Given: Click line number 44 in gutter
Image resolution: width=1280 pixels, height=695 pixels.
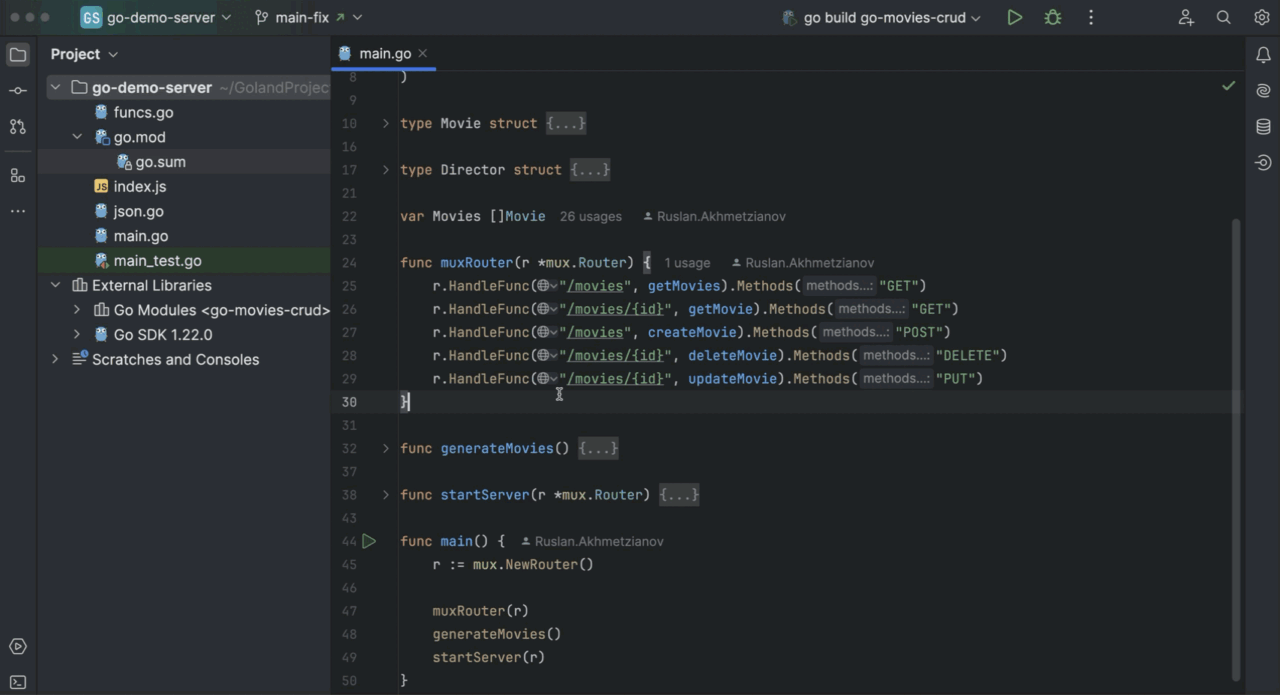Looking at the screenshot, I should click(x=349, y=541).
